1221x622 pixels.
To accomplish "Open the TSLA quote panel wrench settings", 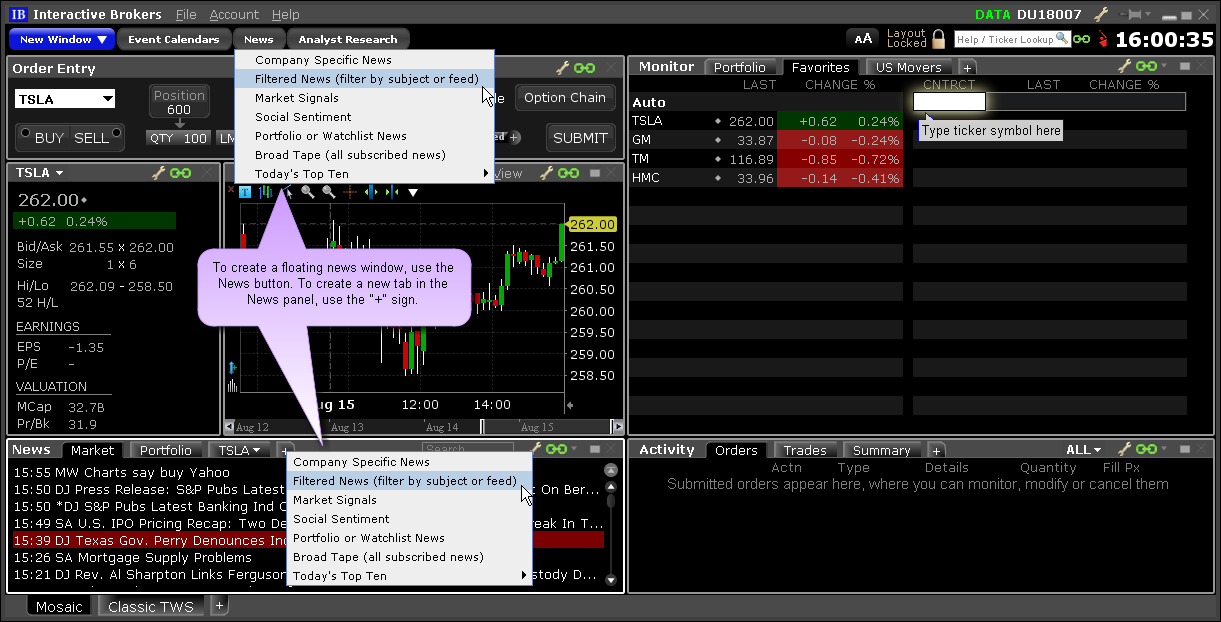I will coord(159,173).
